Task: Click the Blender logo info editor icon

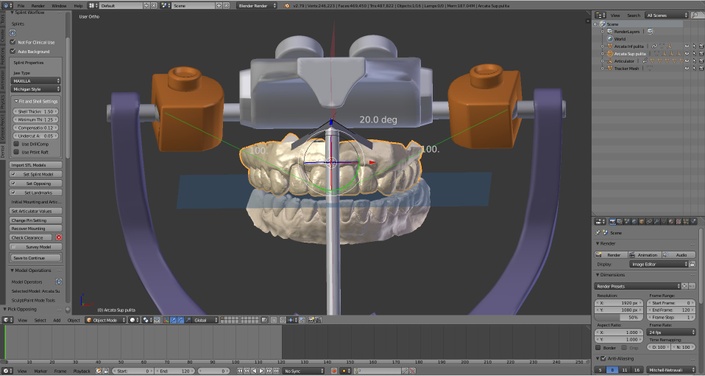Action: point(7,5)
